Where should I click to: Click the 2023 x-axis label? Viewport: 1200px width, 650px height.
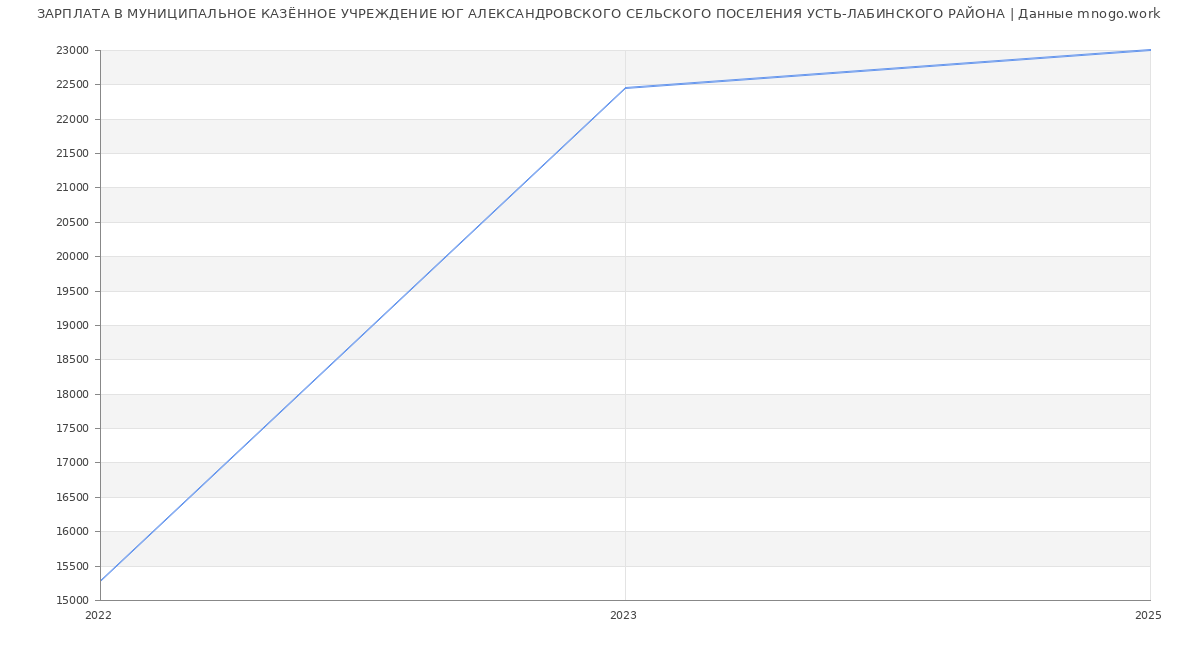(623, 616)
